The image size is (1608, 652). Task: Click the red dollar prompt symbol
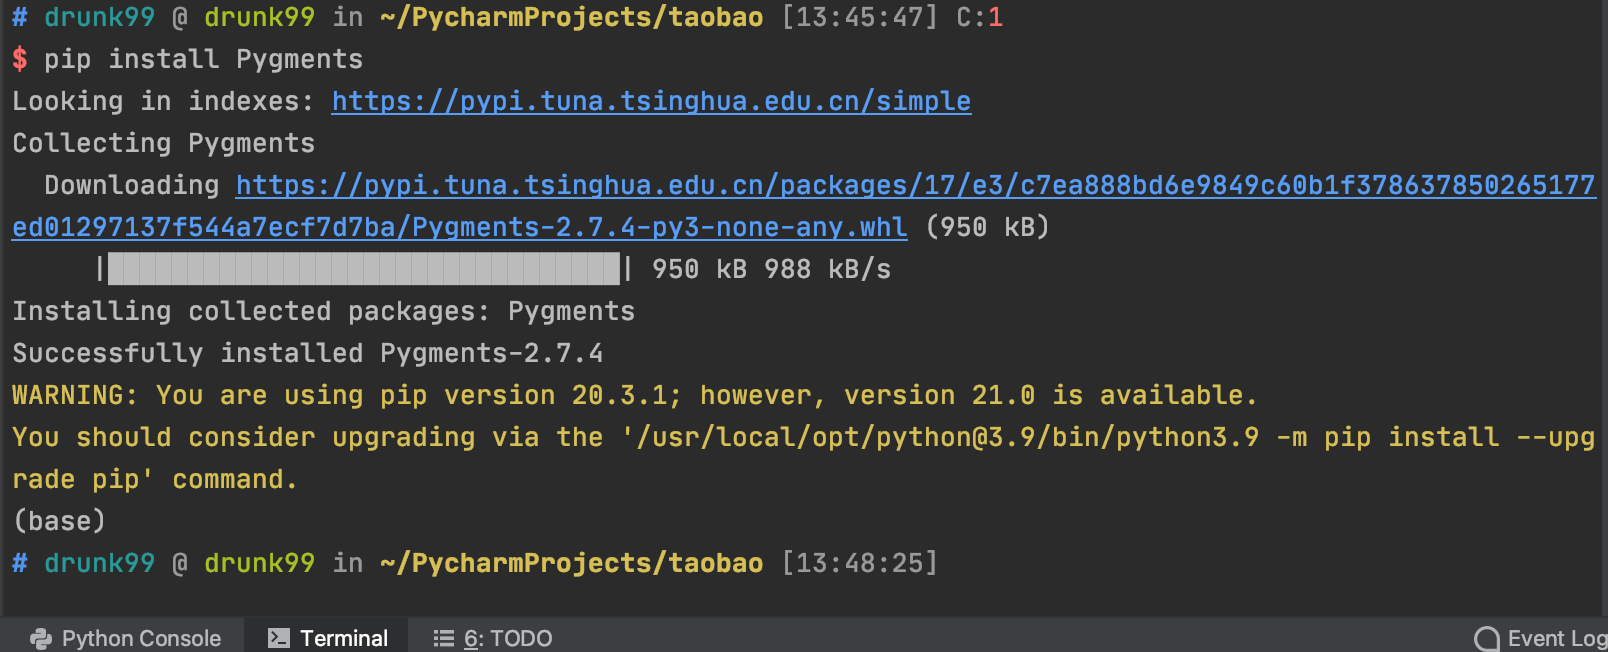pyautogui.click(x=20, y=59)
